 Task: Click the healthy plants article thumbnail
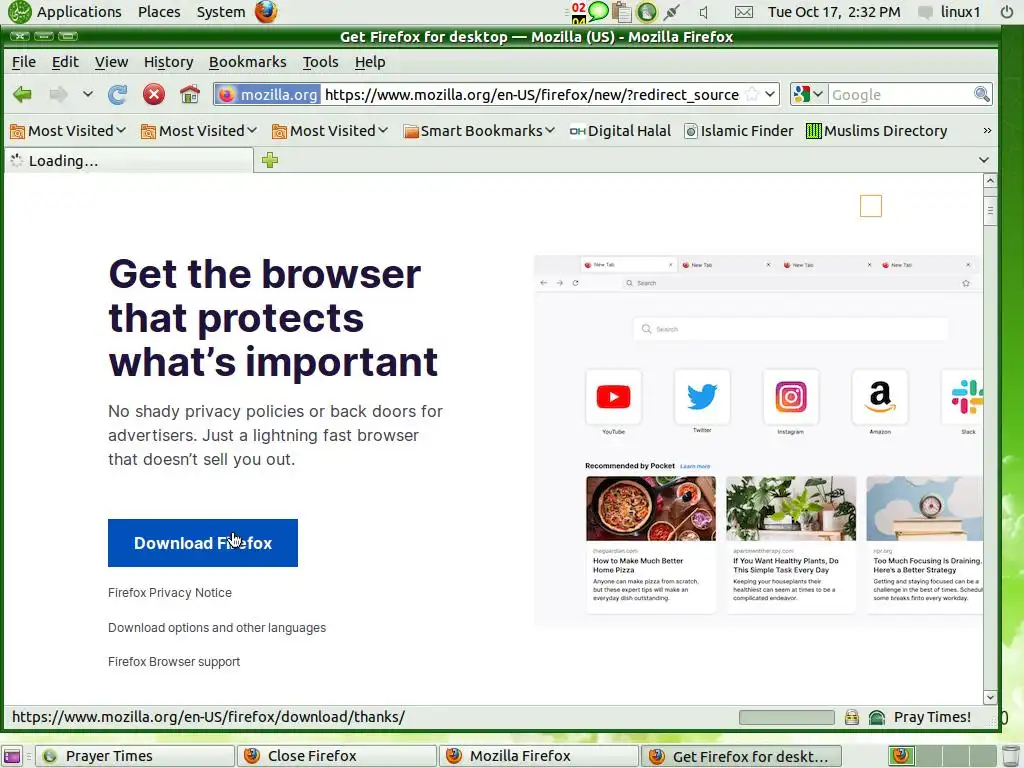coord(791,509)
